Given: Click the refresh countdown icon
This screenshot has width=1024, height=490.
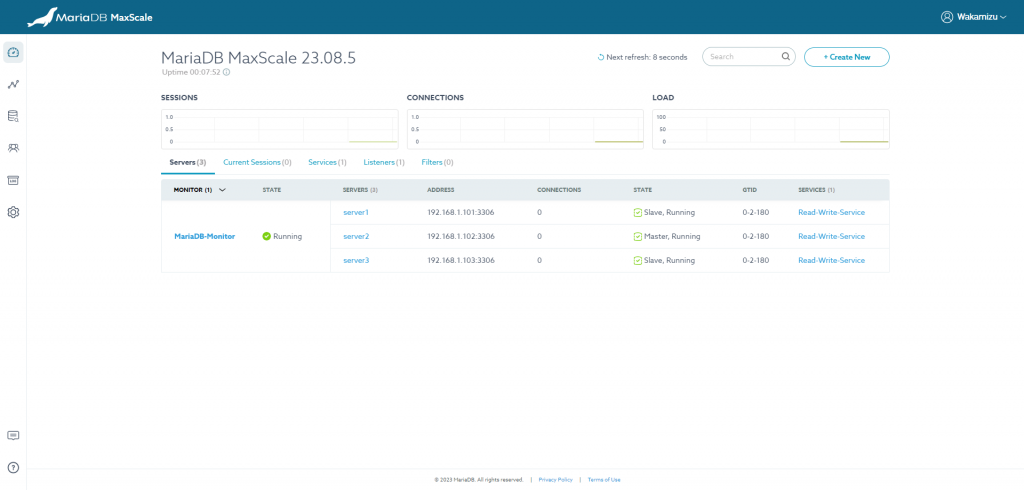Looking at the screenshot, I should (x=601, y=57).
